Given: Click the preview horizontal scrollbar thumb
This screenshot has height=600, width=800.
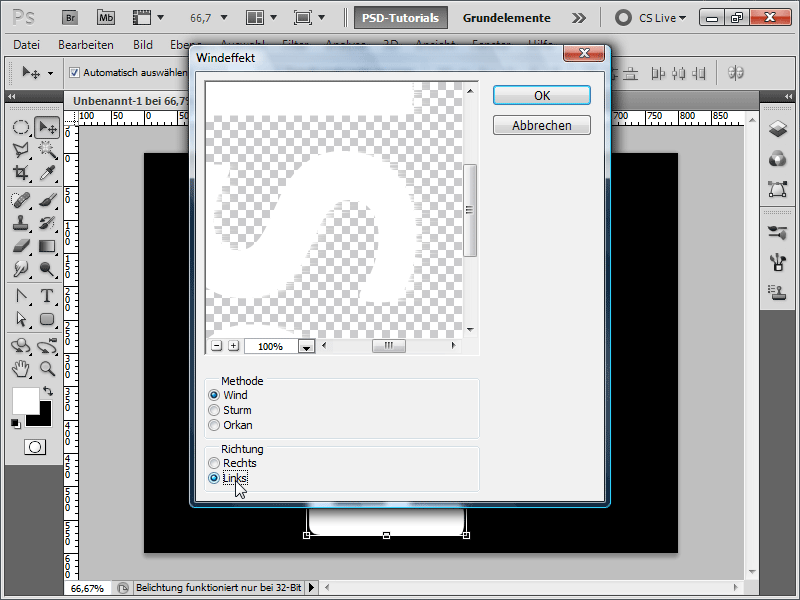Looking at the screenshot, I should pos(389,346).
